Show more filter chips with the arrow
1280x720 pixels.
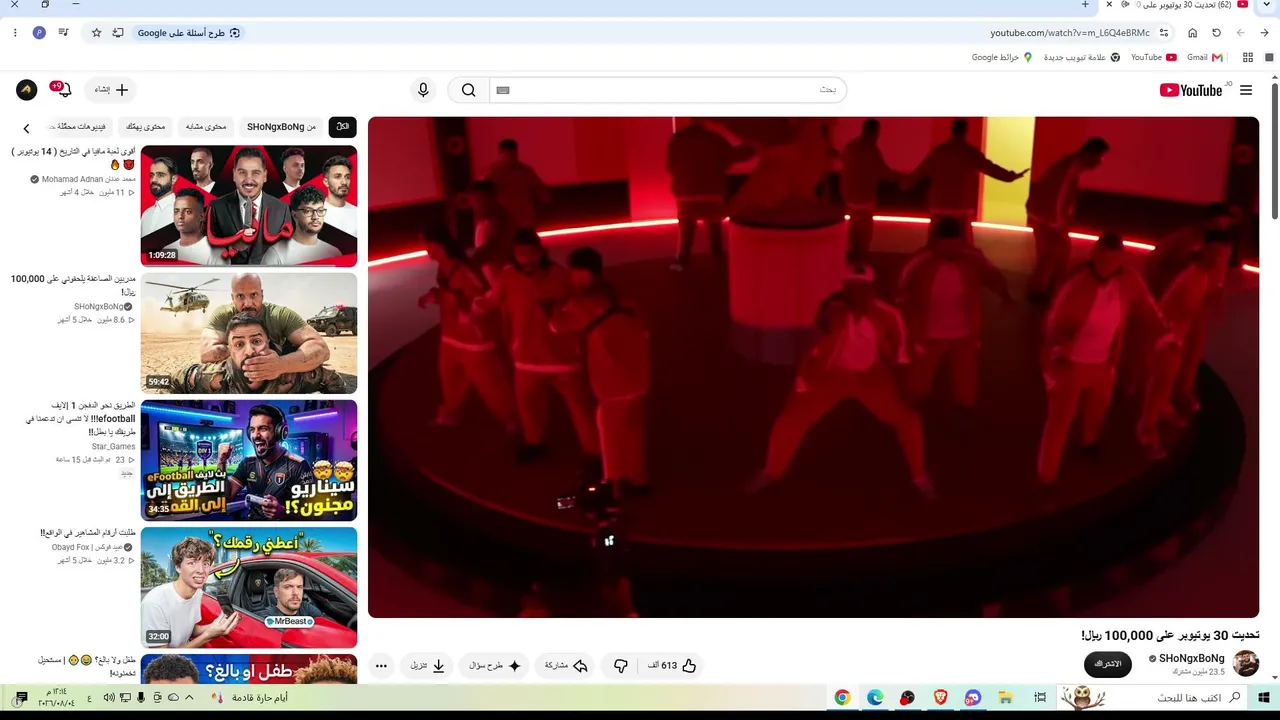coord(27,128)
